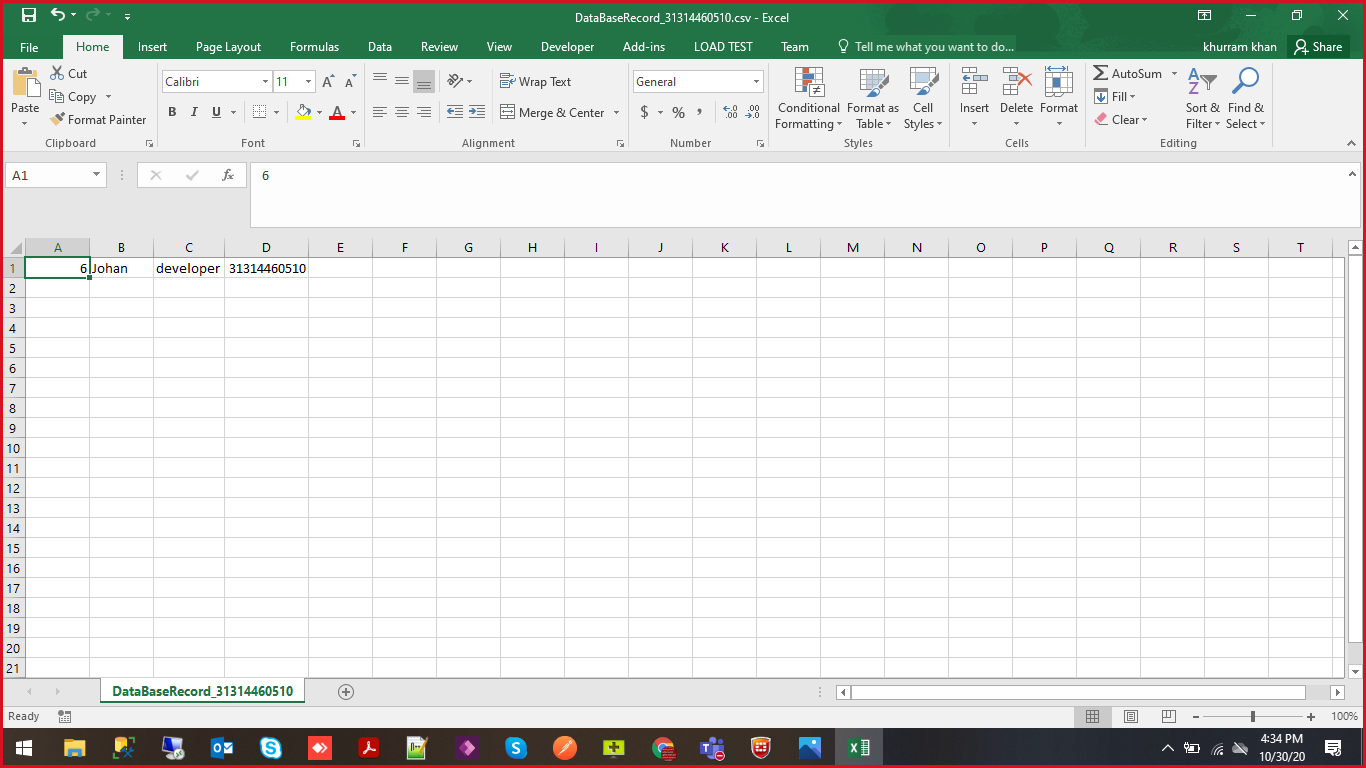The image size is (1366, 768).
Task: Open the General number format dropdown
Action: [x=756, y=82]
